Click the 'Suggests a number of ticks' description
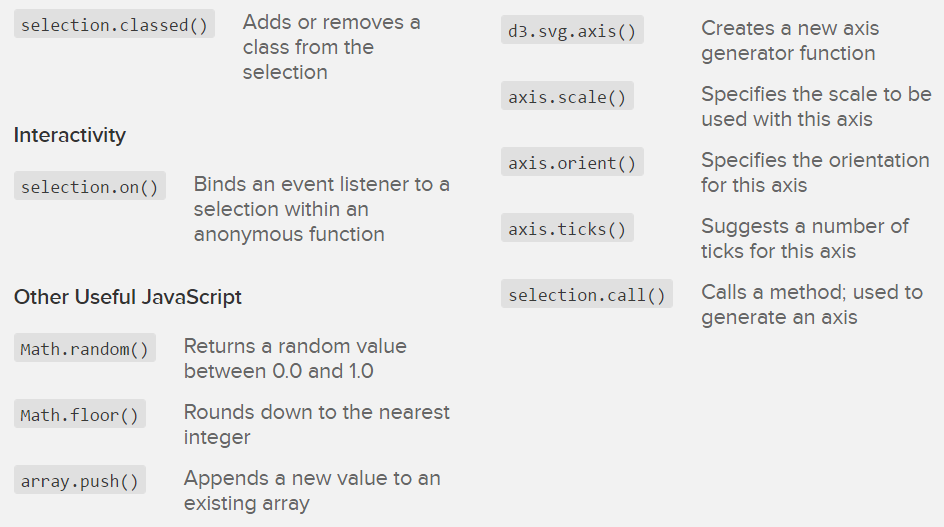944x527 pixels. click(804, 239)
